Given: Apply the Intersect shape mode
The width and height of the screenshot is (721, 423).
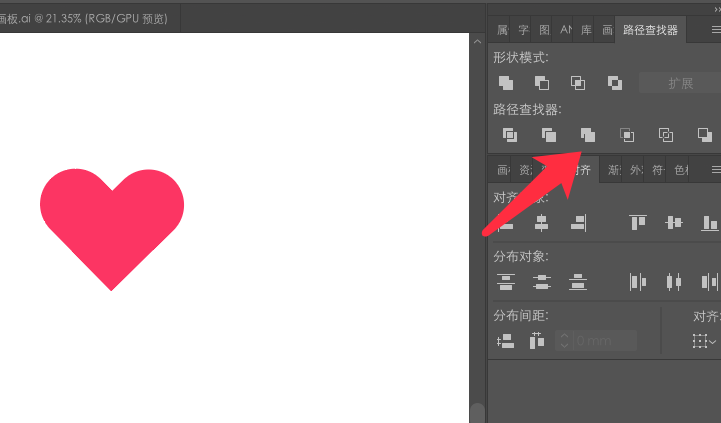Looking at the screenshot, I should pyautogui.click(x=578, y=83).
